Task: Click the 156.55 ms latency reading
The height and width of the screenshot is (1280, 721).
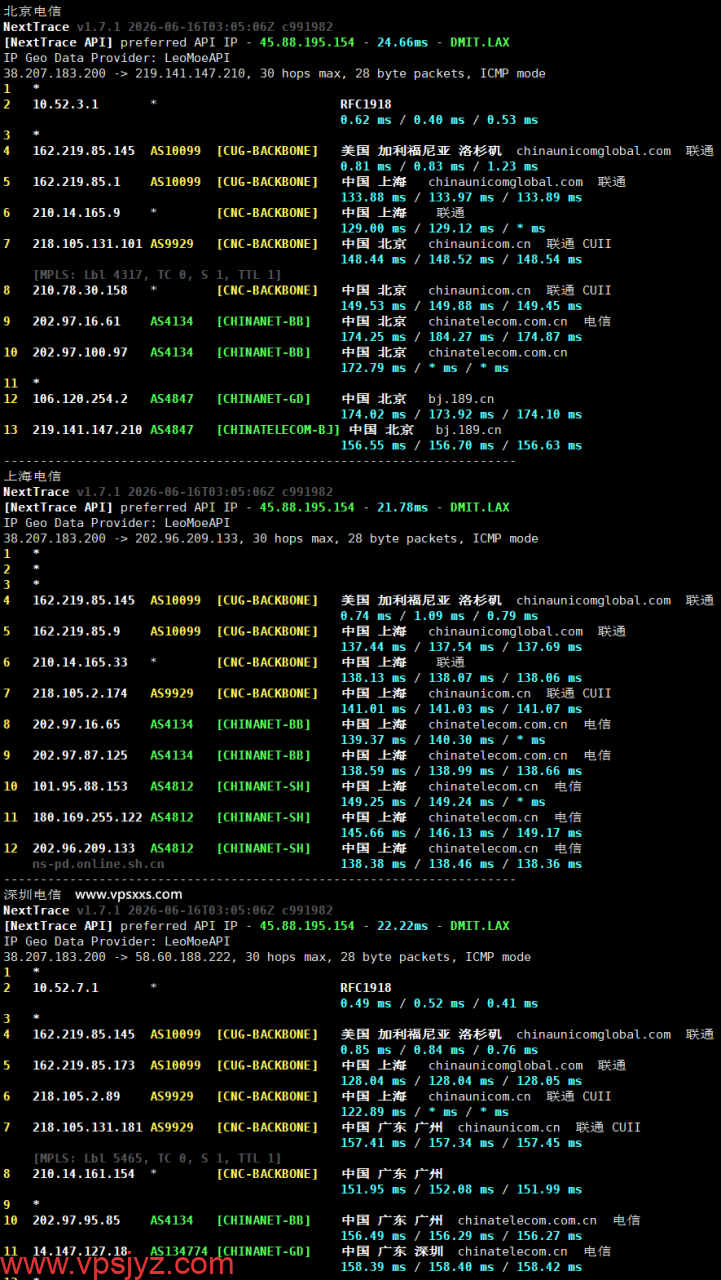Action: [374, 445]
